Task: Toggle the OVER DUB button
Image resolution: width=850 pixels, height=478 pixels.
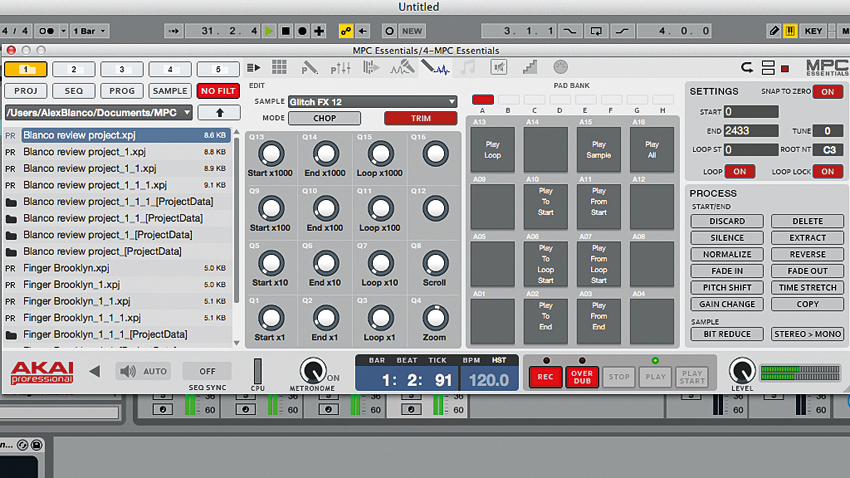Action: tap(582, 377)
